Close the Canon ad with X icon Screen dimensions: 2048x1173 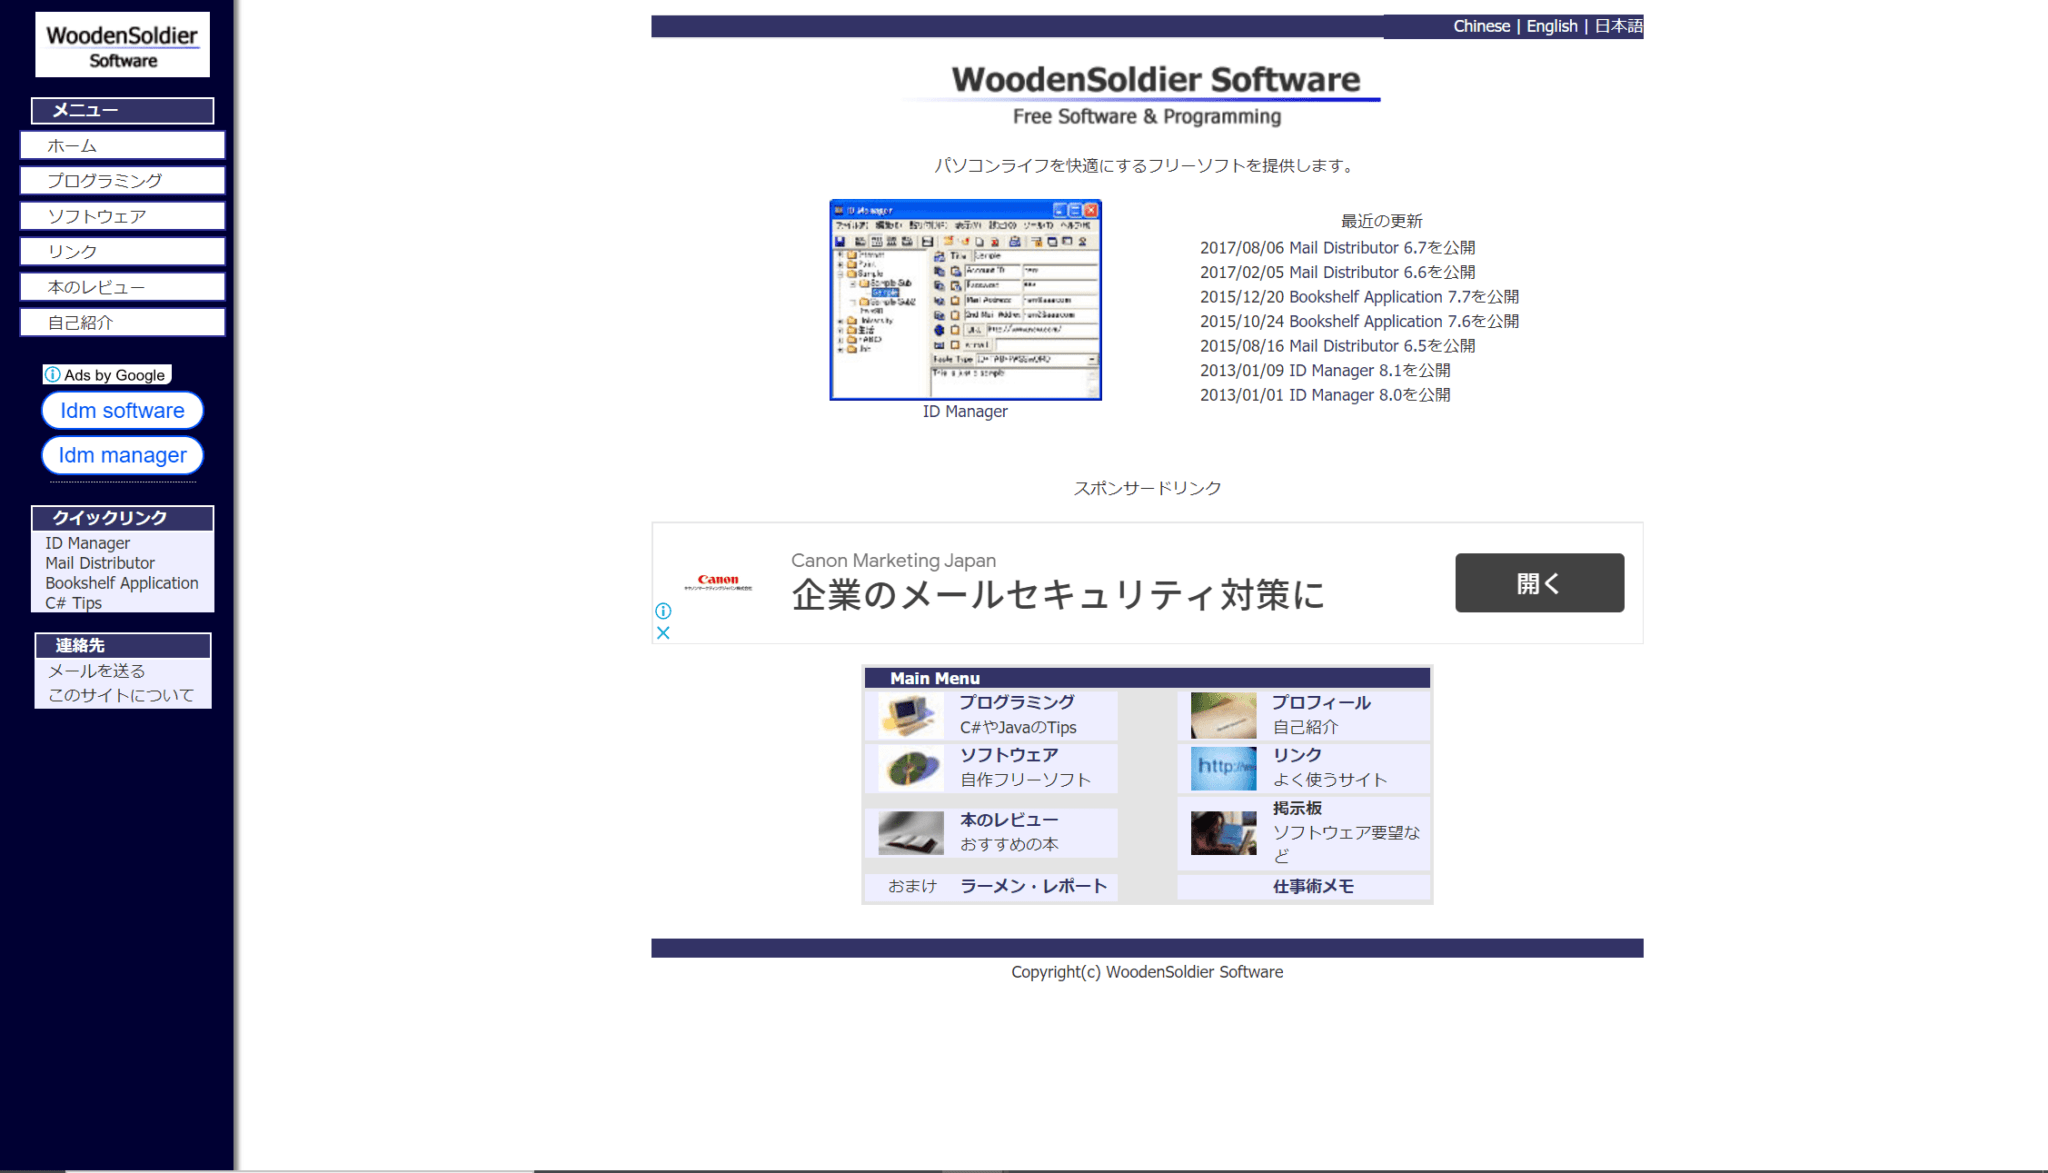[663, 633]
